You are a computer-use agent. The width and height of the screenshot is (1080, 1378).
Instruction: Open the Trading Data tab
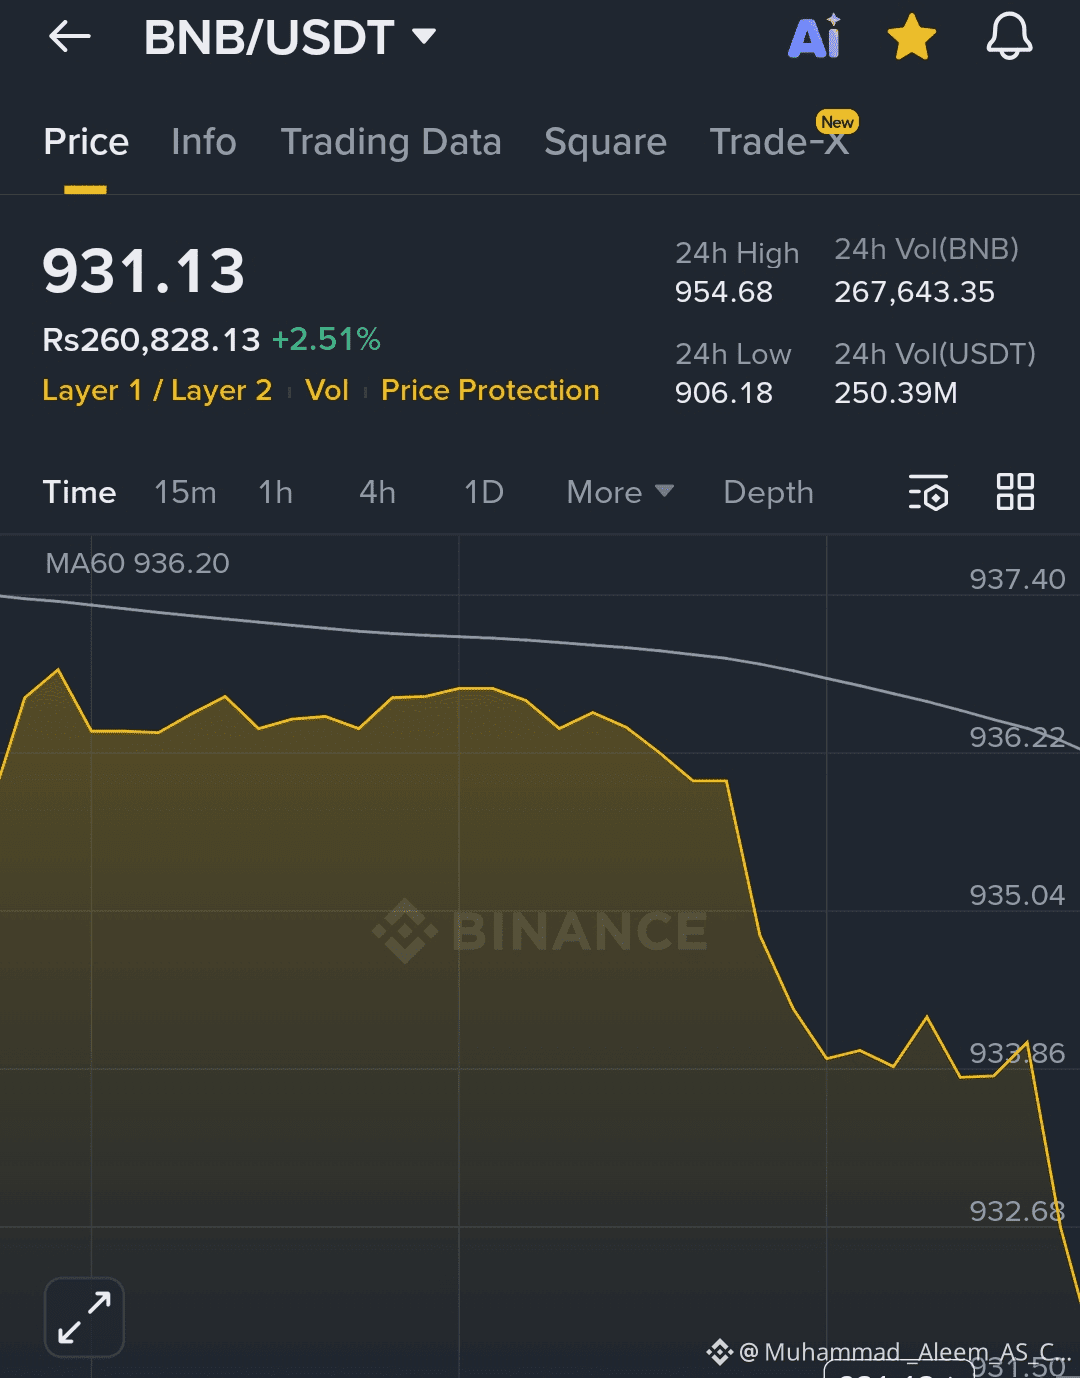(390, 142)
